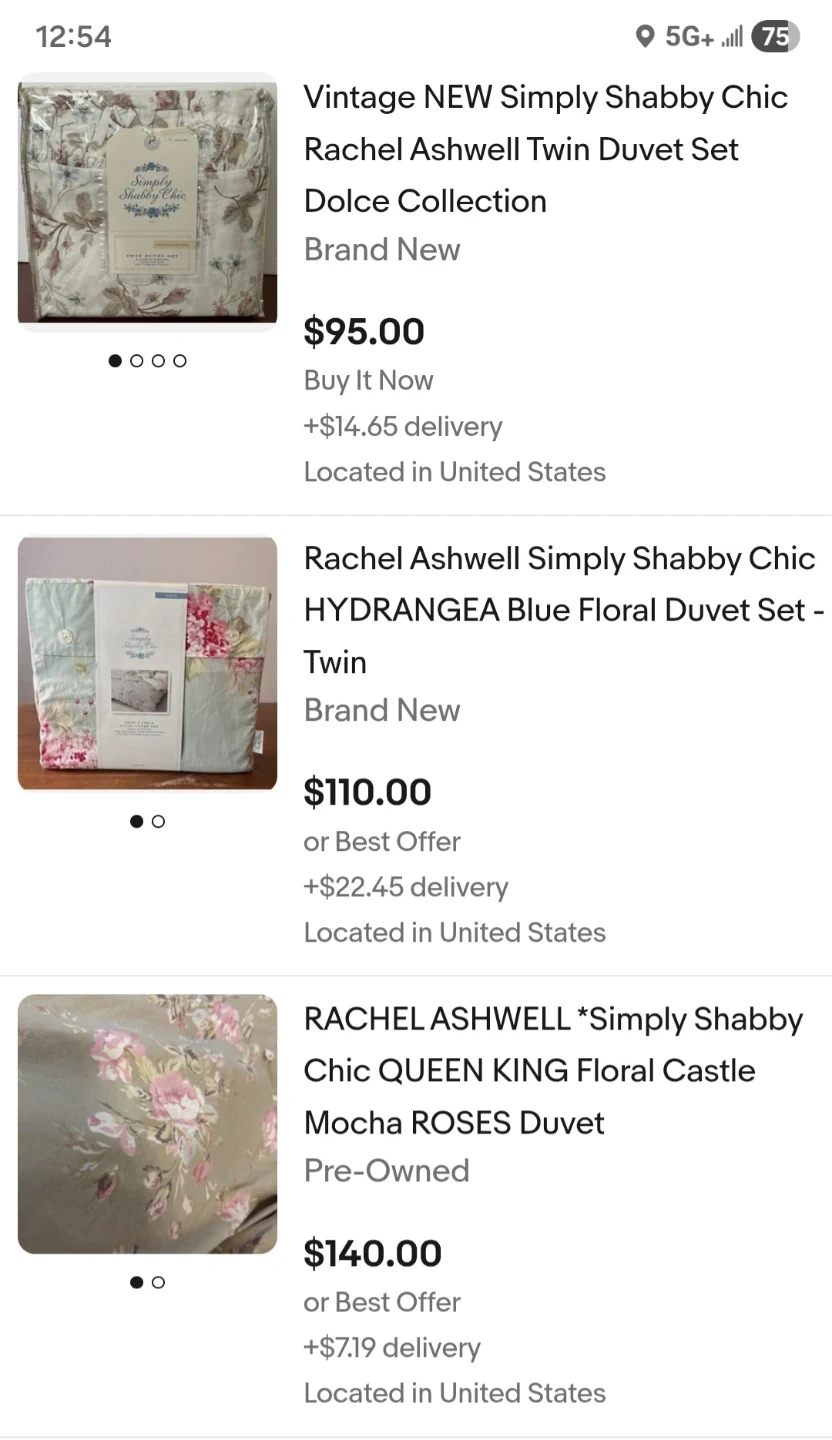Tap the 12:54 clock in status bar

coord(73,37)
